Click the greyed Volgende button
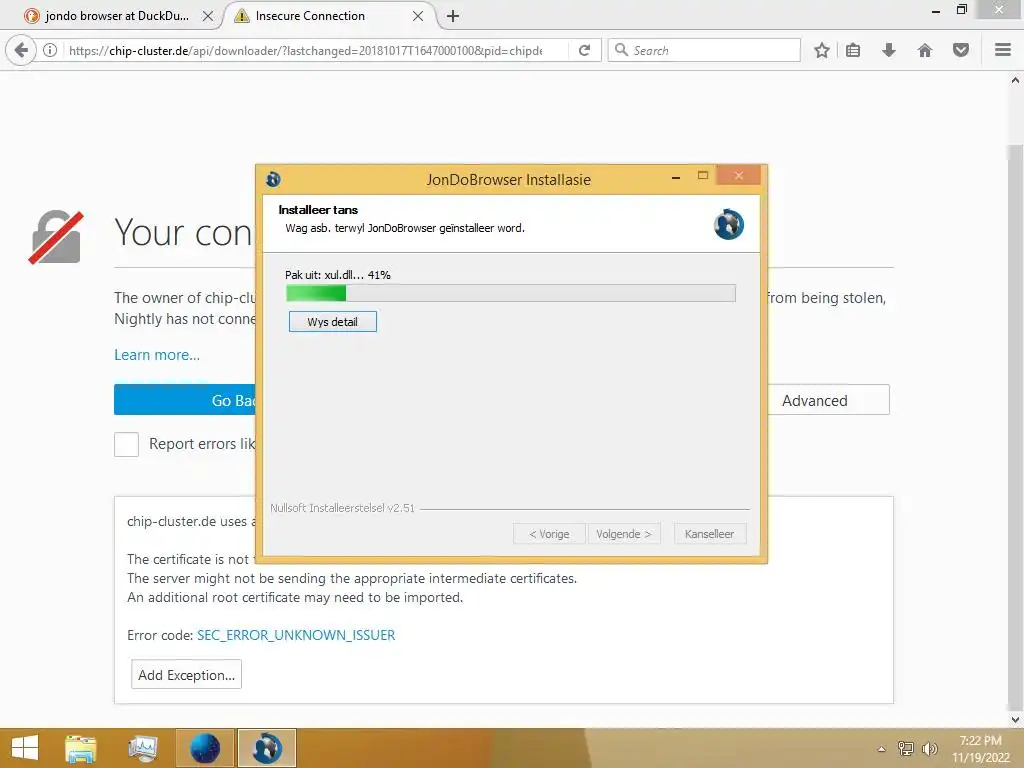 pos(624,534)
